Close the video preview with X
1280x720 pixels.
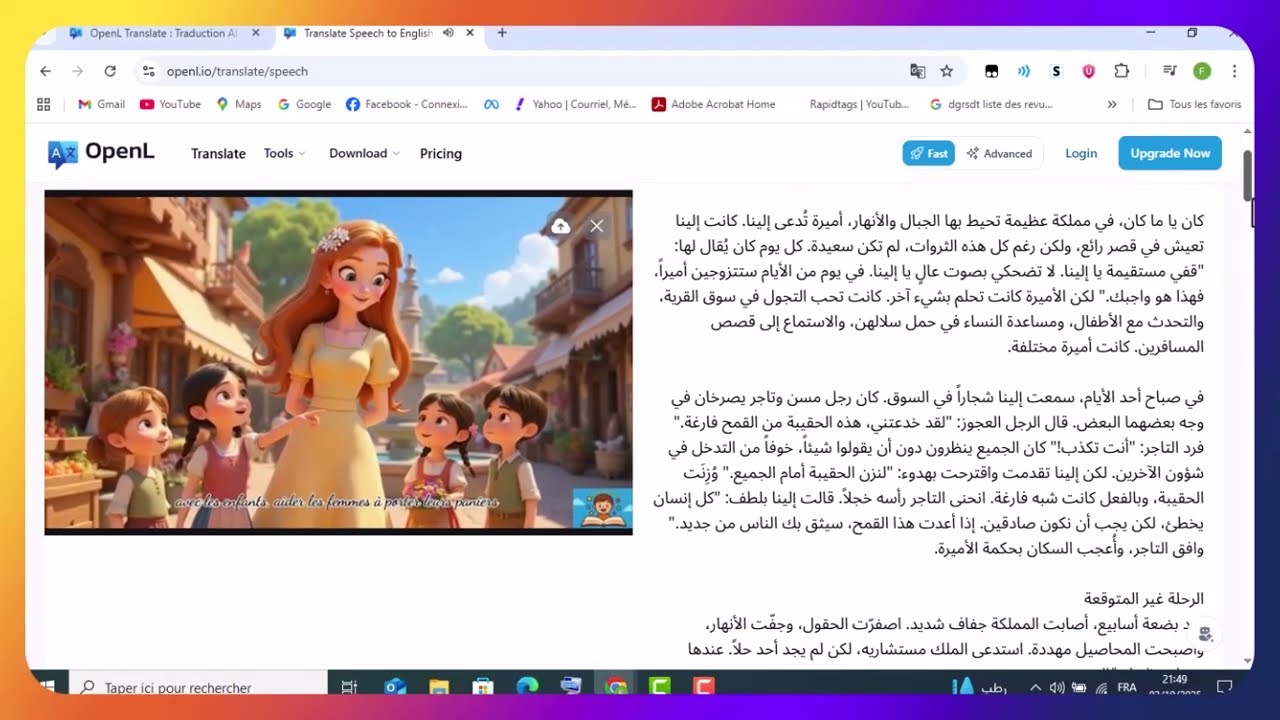click(597, 226)
